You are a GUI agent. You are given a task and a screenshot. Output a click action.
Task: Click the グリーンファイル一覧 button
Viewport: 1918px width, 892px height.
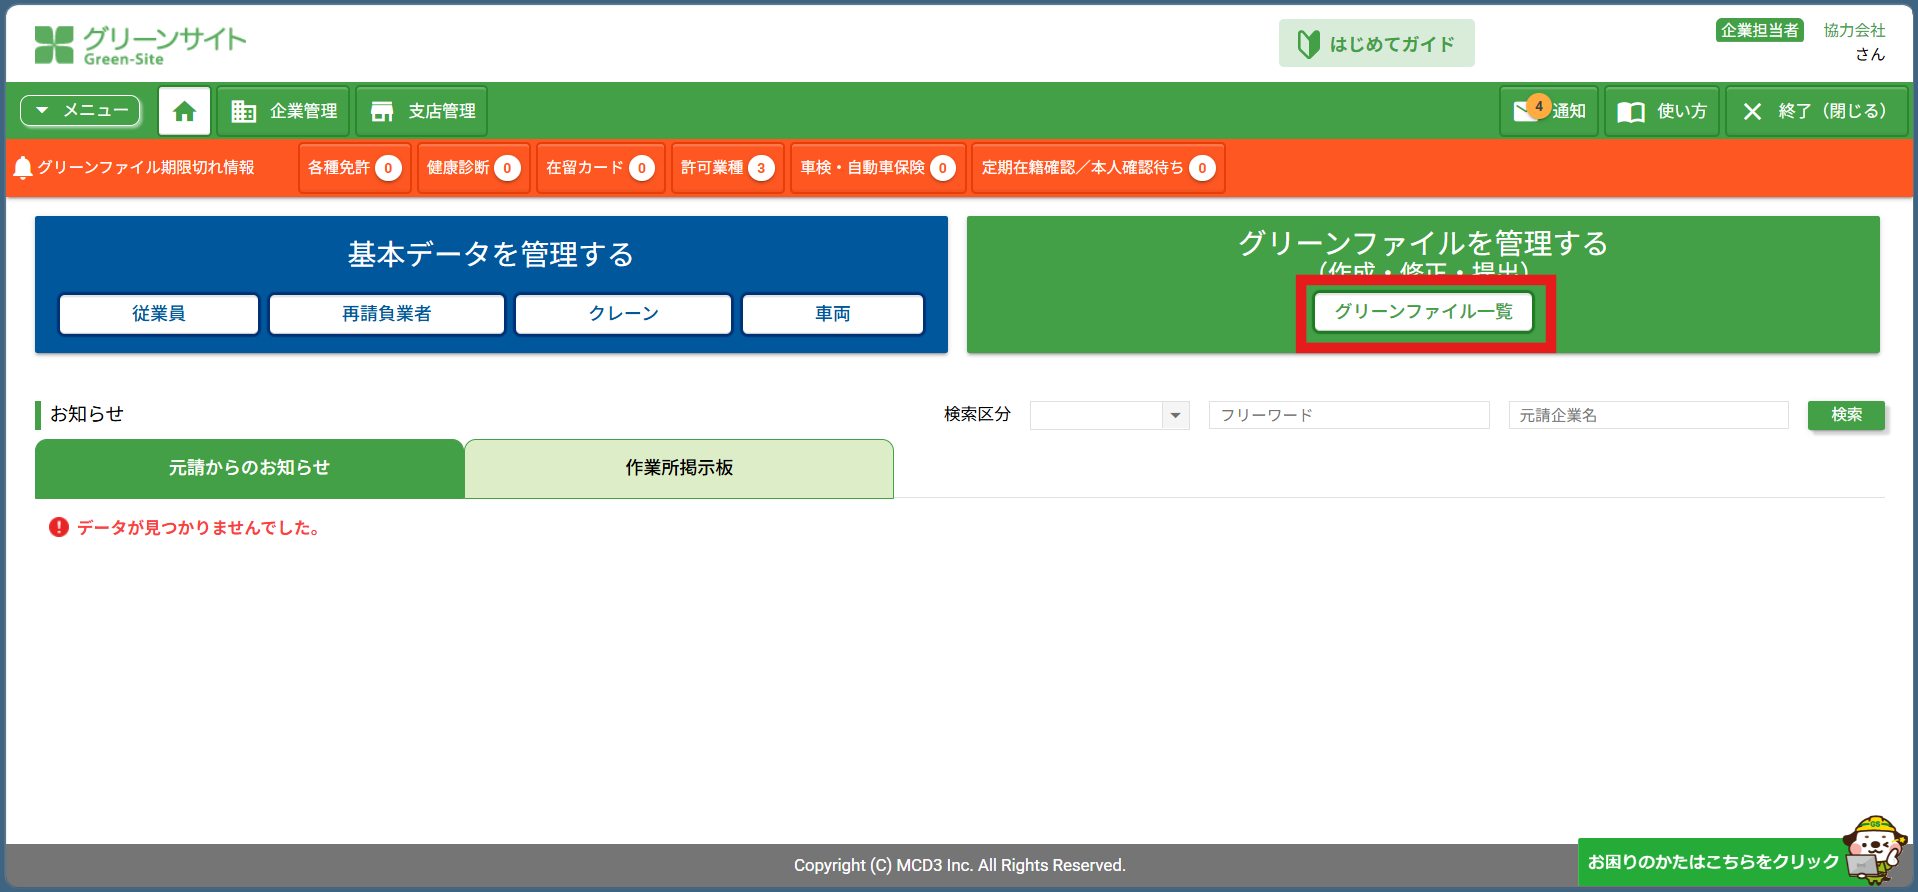(x=1423, y=312)
